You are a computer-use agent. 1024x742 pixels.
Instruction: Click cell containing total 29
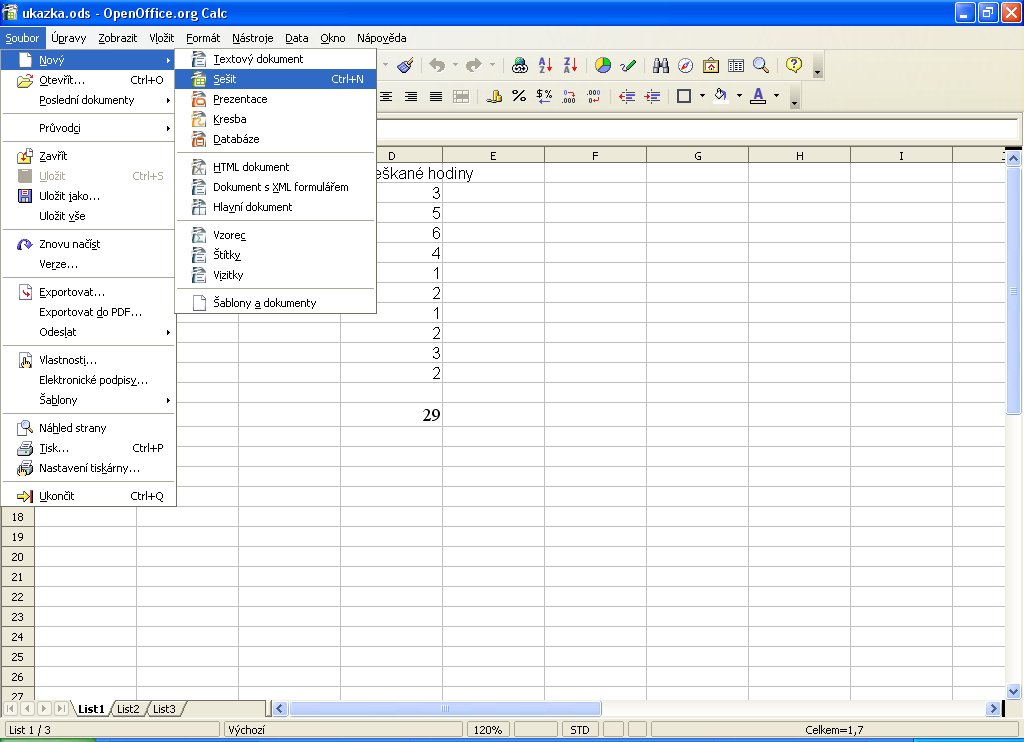pyautogui.click(x=391, y=415)
